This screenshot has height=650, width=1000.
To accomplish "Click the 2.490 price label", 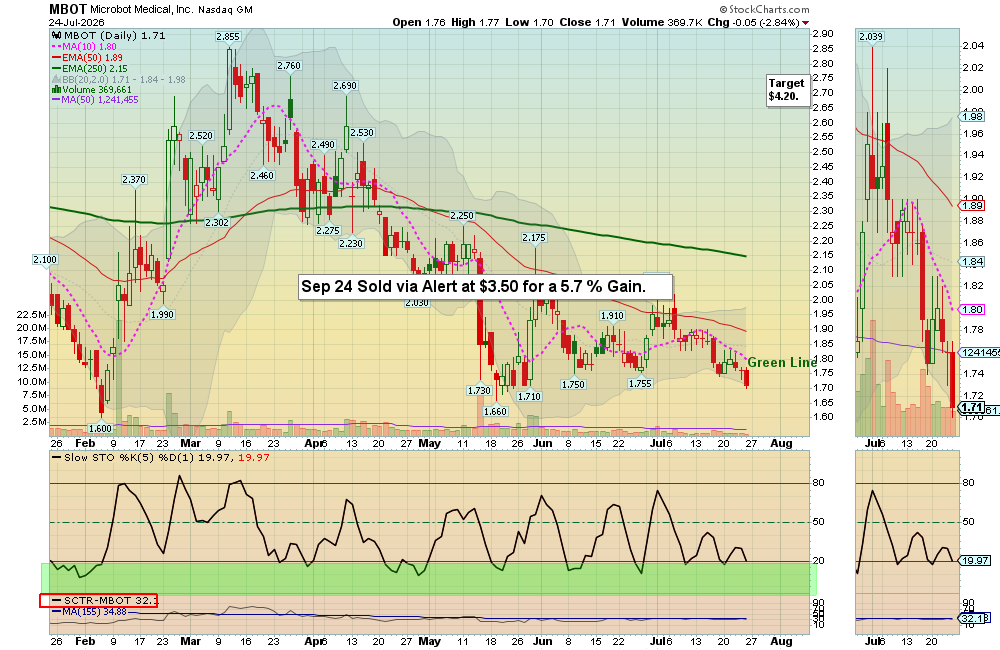I will coord(323,145).
